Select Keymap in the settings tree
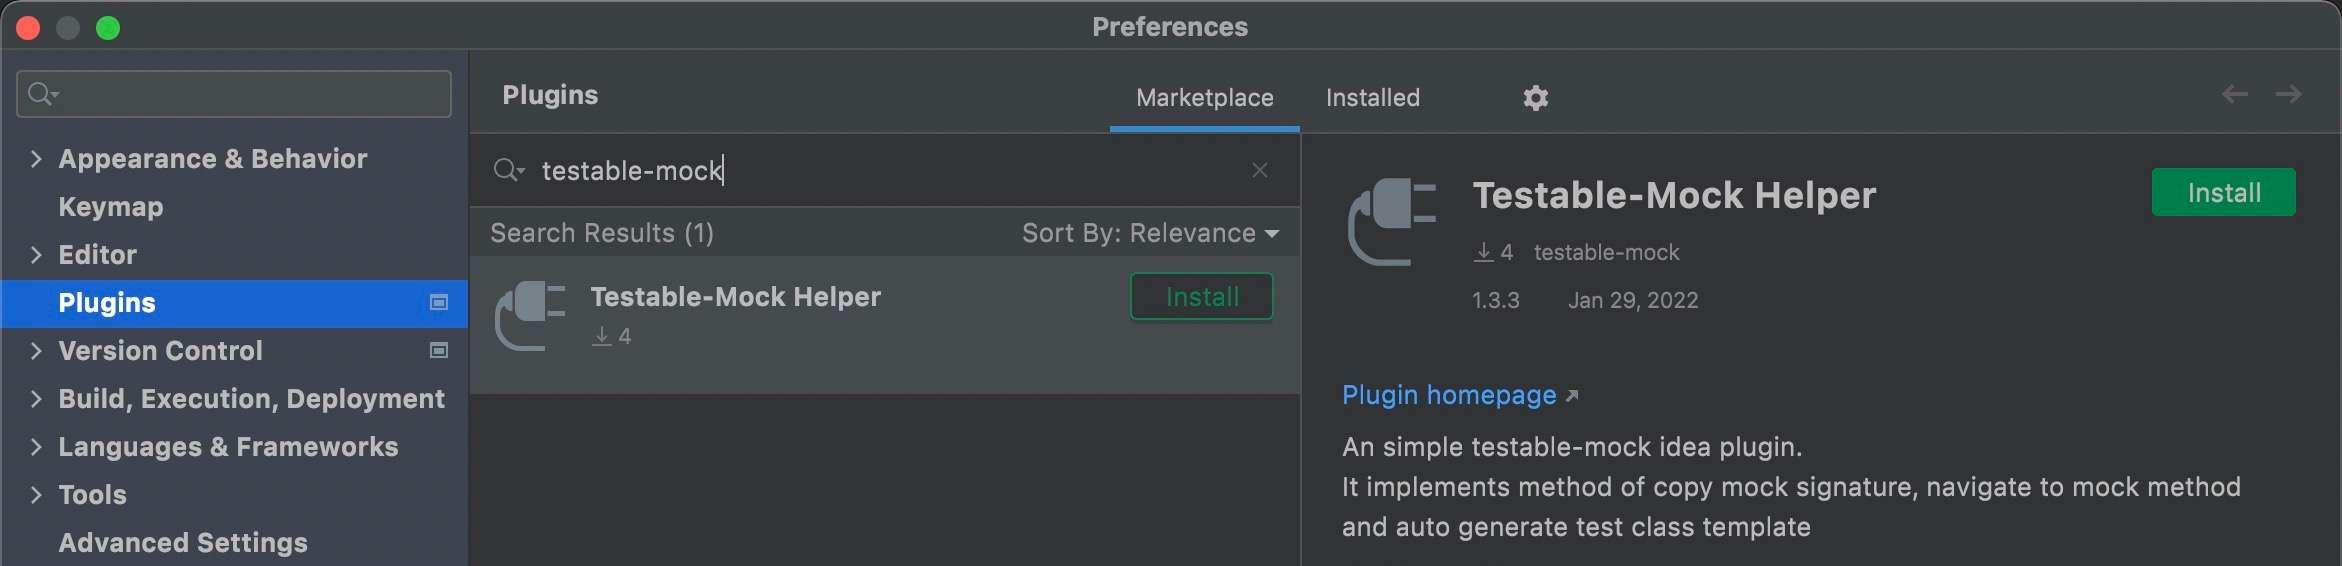2342x566 pixels. 110,207
